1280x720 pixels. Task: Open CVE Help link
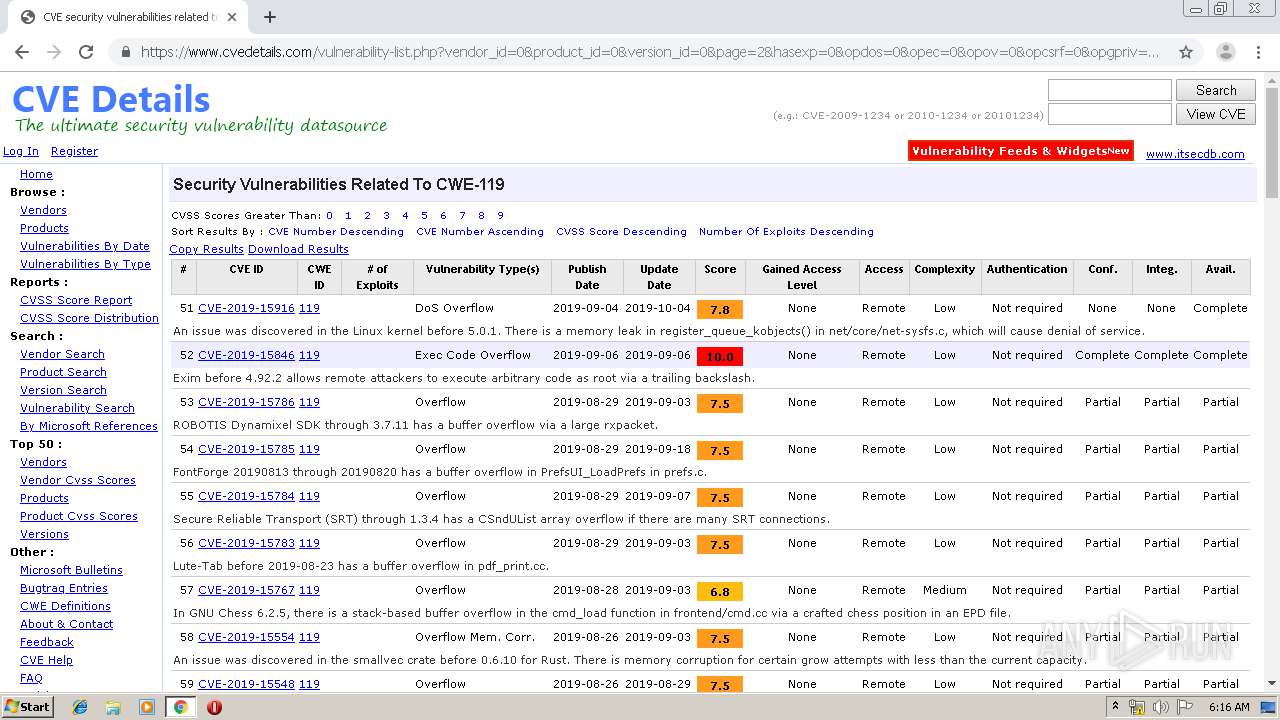pos(46,660)
